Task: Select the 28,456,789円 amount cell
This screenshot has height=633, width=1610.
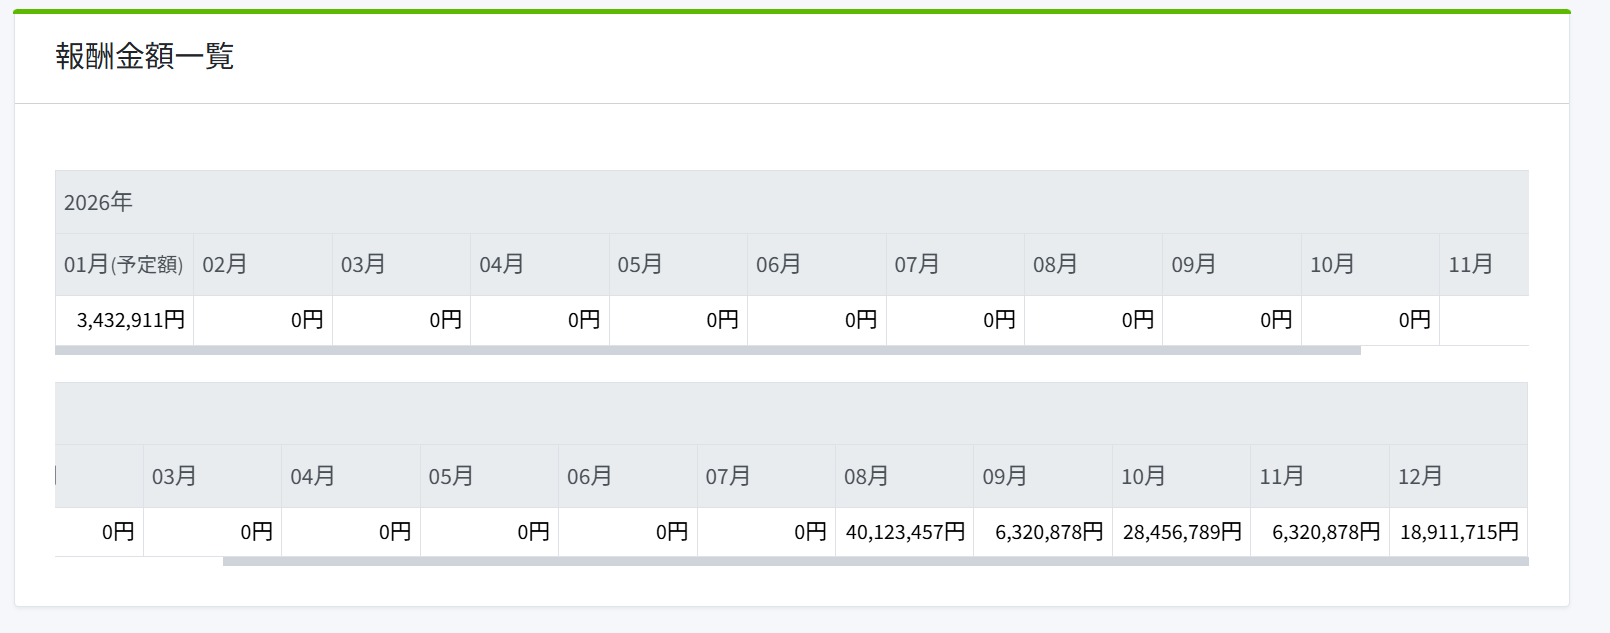Action: point(1182,532)
